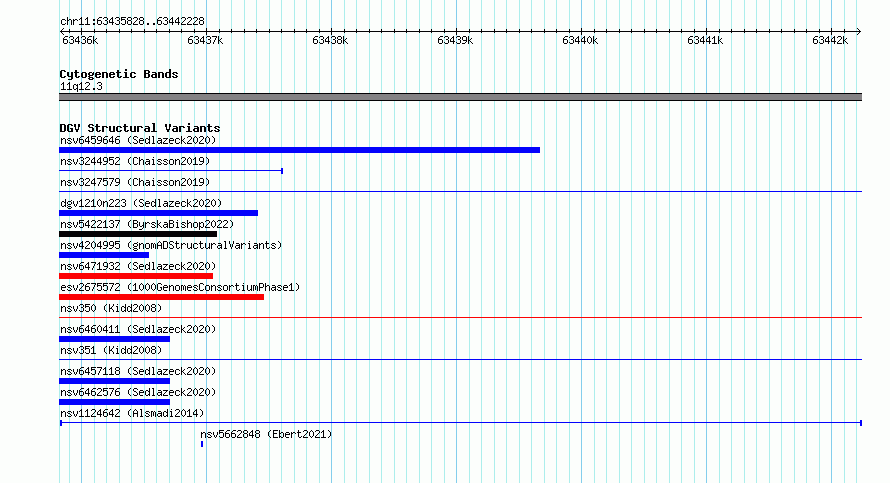The height and width of the screenshot is (483, 890).
Task: Click the dgv1210n223 (Sedlazeck2020) label
Action: point(141,203)
